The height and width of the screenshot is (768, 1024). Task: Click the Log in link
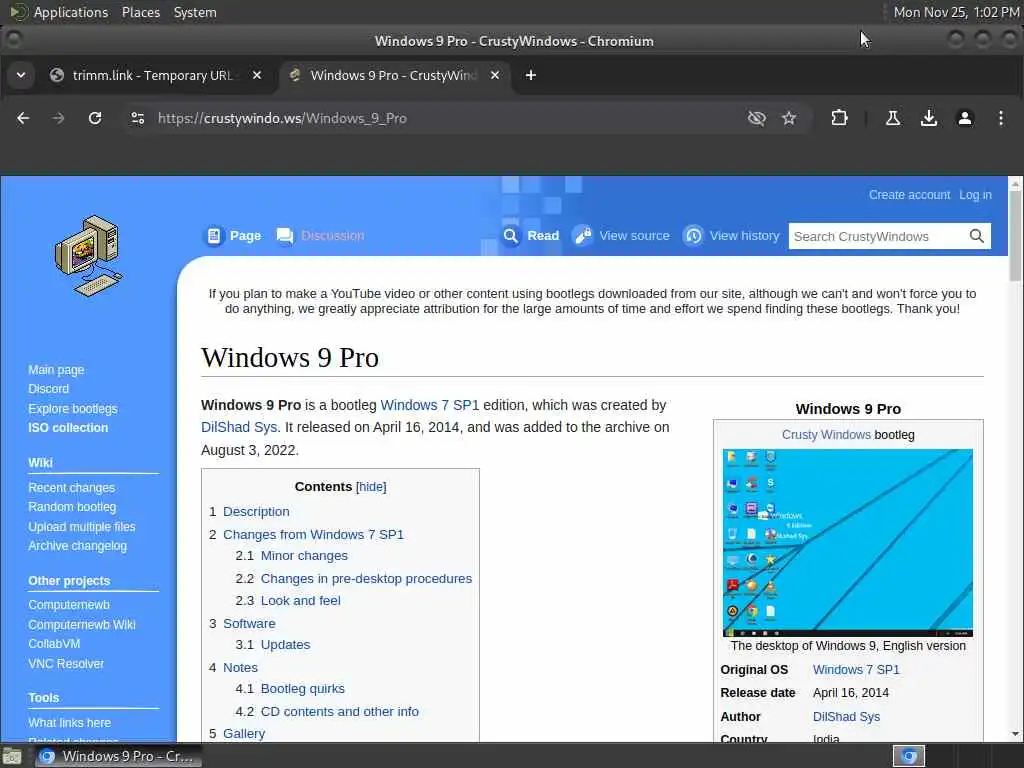(975, 195)
